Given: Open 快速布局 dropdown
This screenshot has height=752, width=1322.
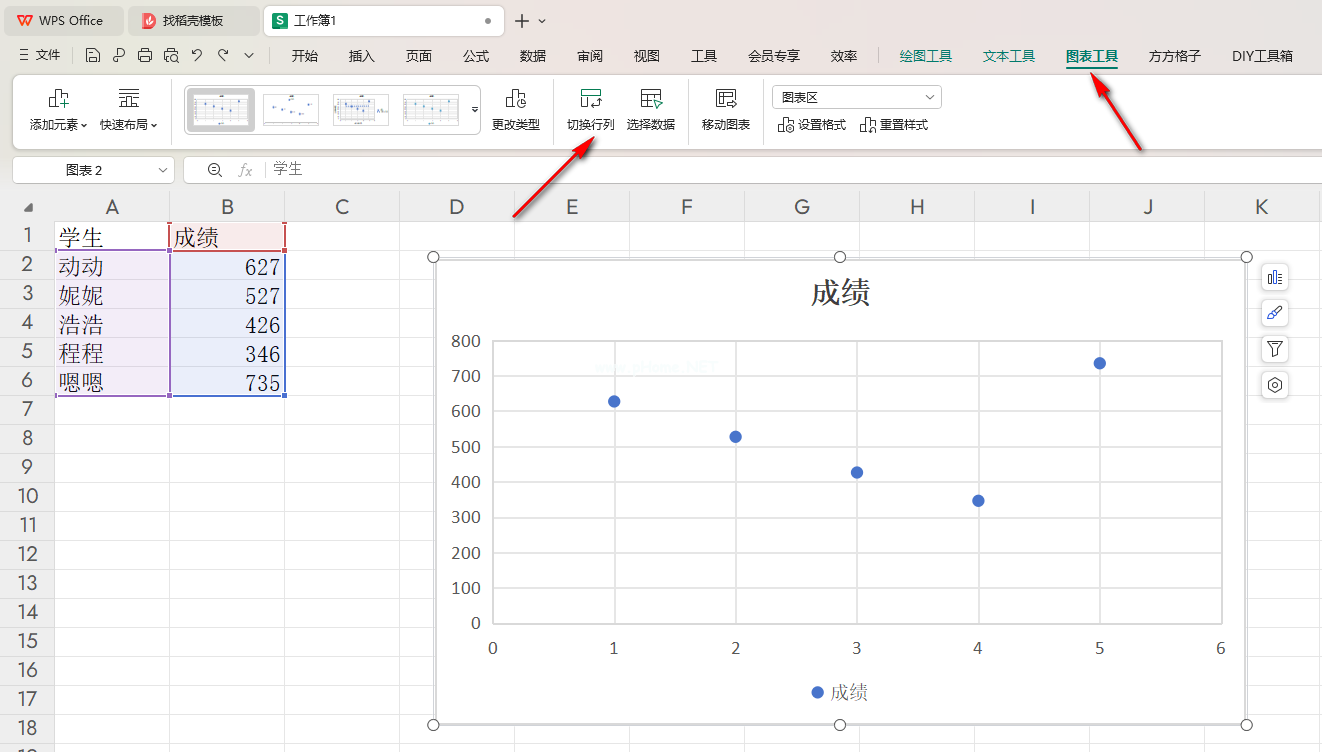Looking at the screenshot, I should tap(129, 111).
